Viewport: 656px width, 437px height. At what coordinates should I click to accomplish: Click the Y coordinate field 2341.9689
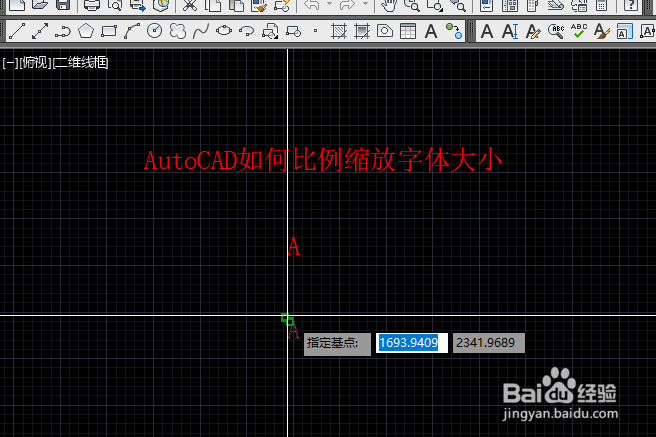click(489, 343)
